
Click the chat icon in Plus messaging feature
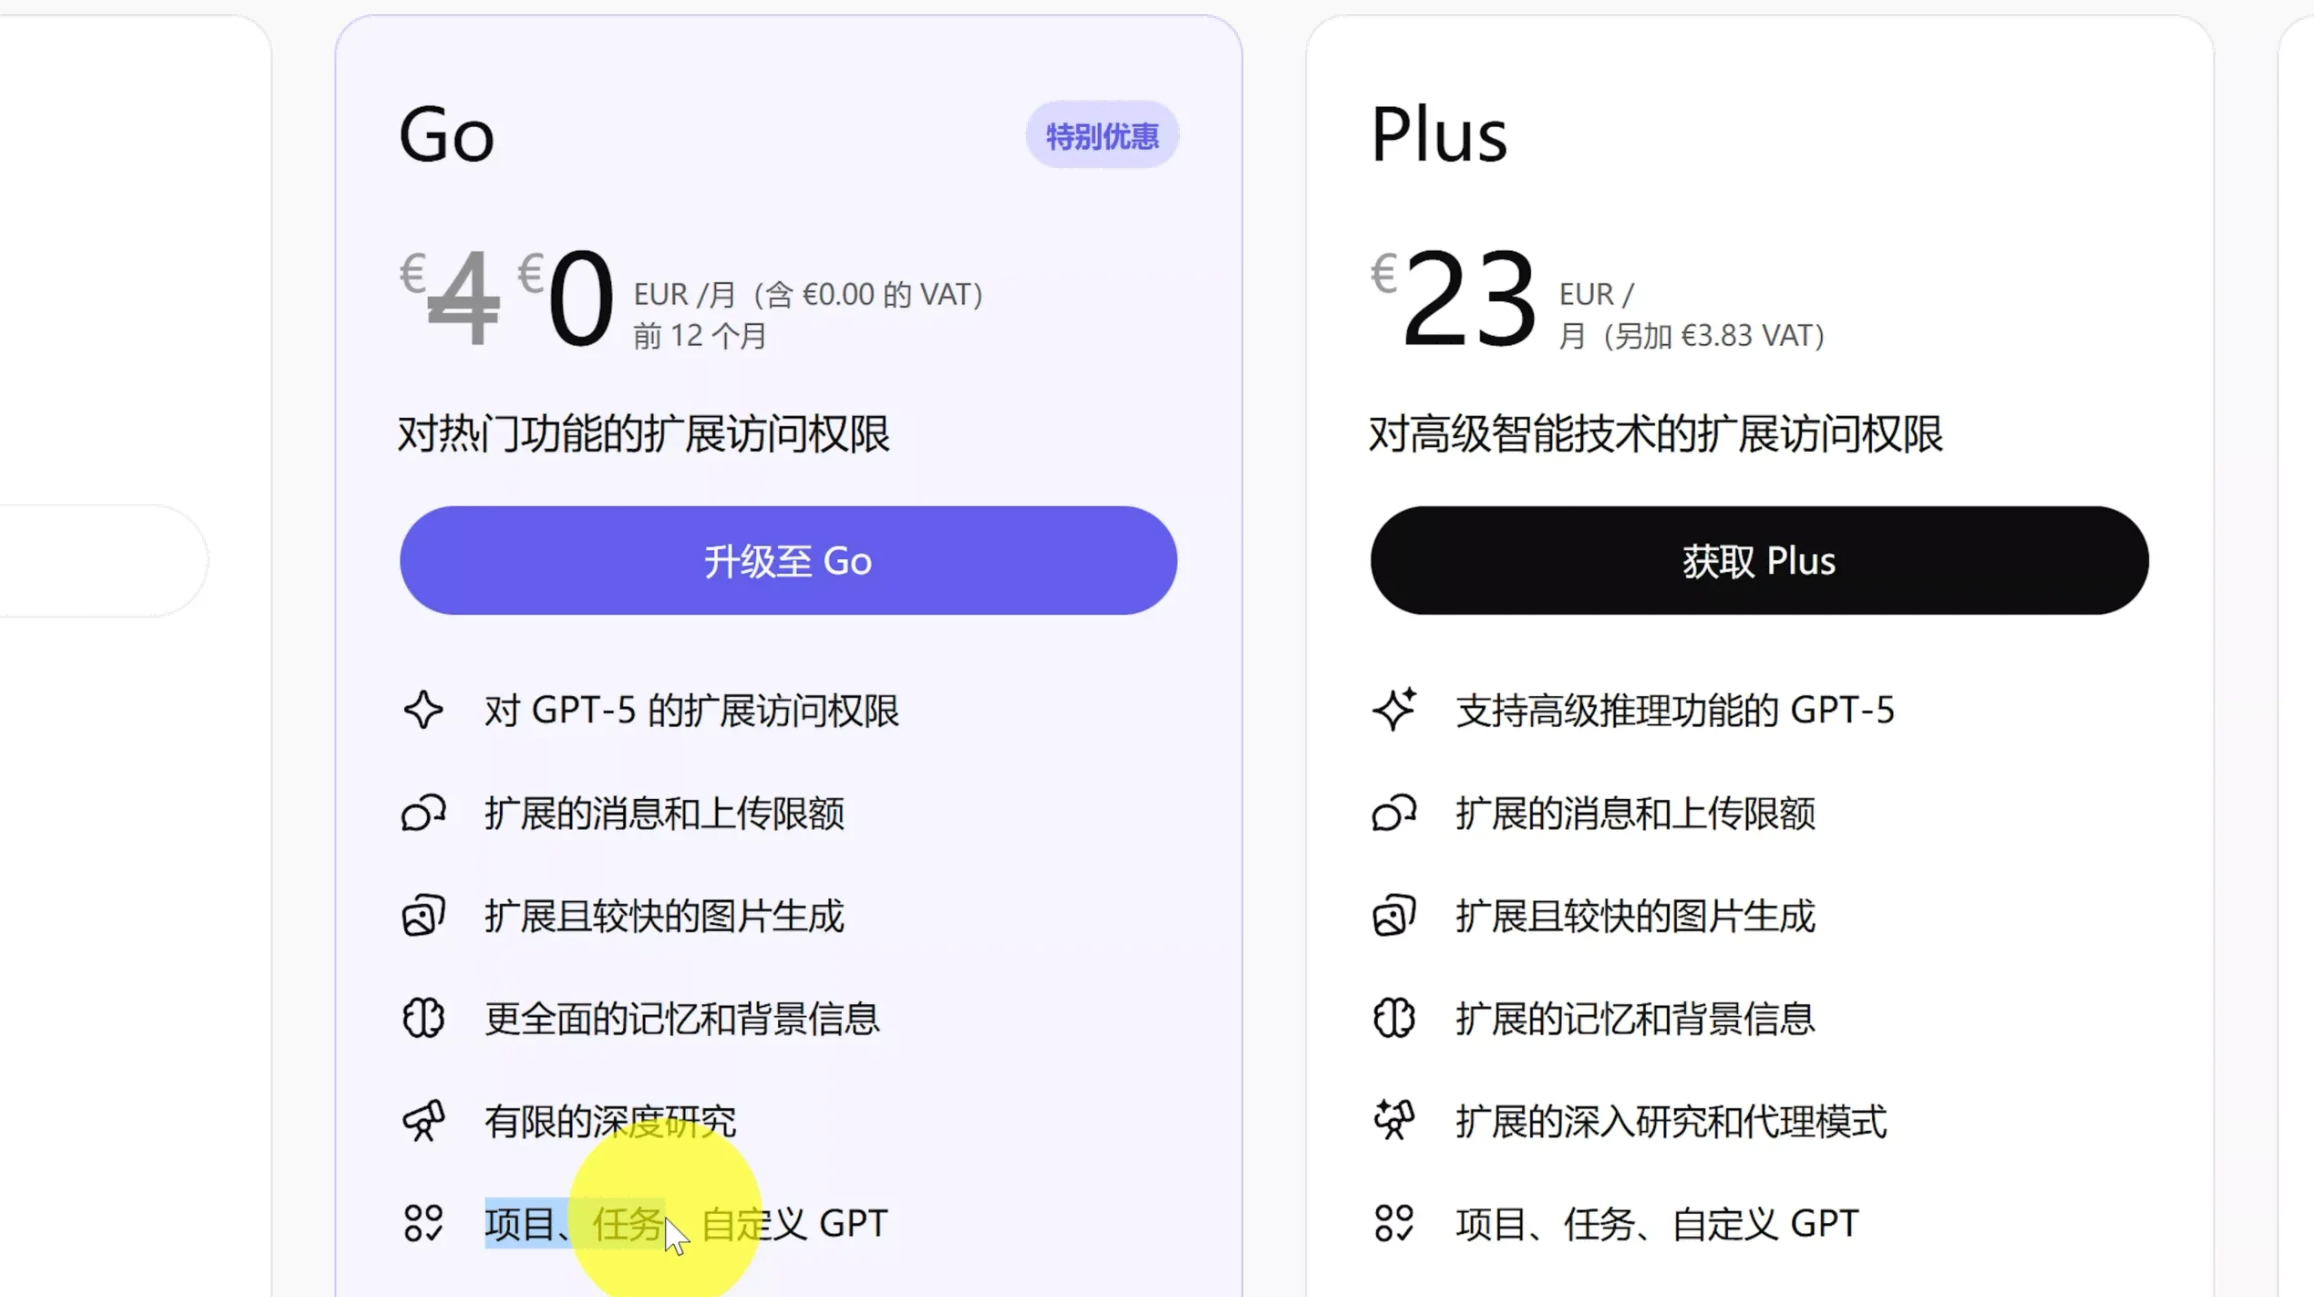1394,814
